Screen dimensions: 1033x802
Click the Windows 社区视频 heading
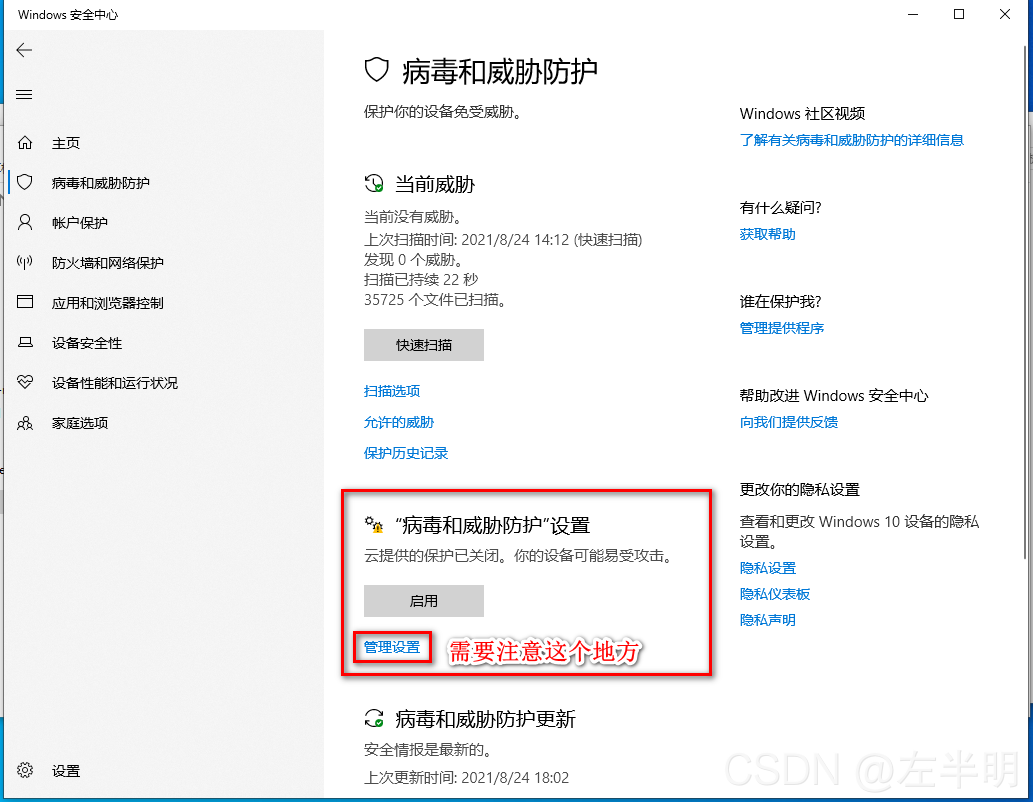point(802,113)
